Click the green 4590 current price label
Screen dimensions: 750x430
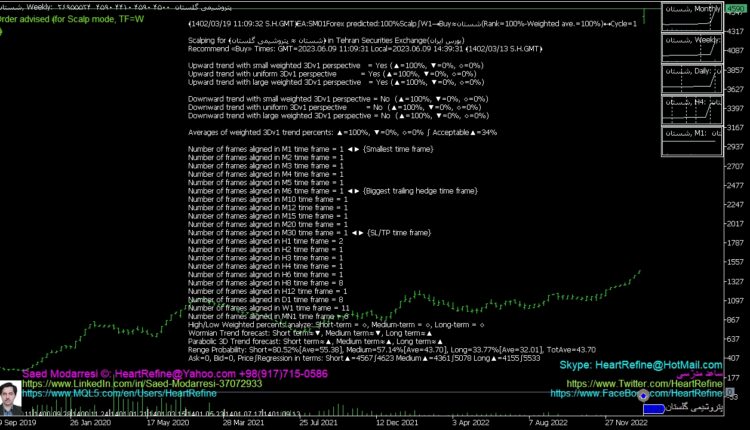(x=735, y=9)
